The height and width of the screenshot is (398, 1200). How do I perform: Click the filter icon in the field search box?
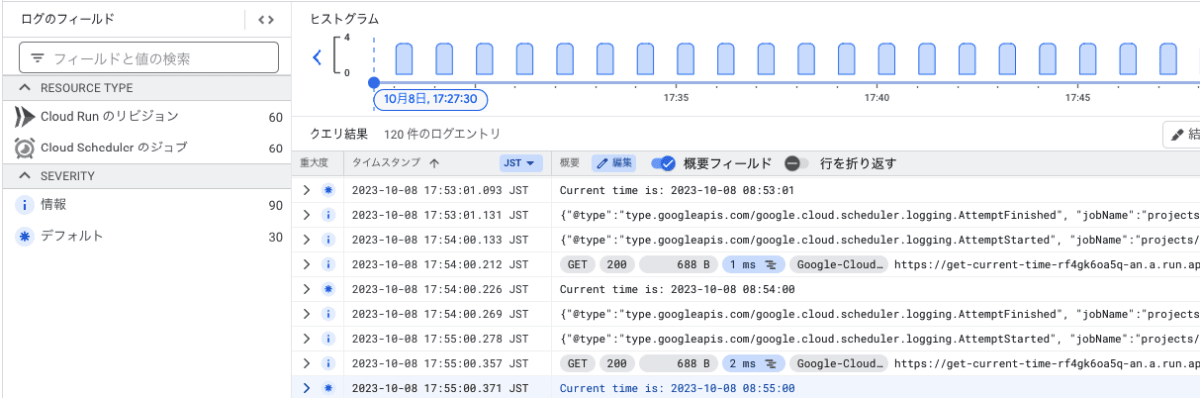(x=38, y=59)
